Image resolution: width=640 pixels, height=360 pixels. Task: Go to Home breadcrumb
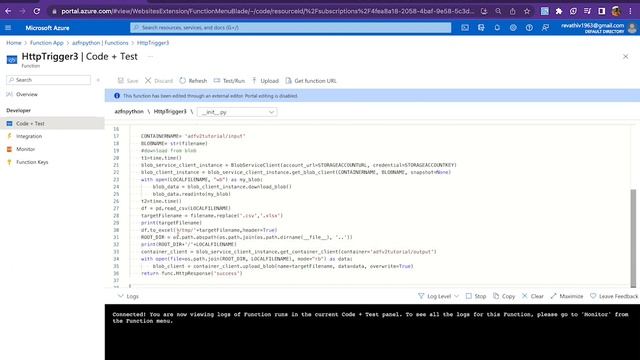coord(13,43)
